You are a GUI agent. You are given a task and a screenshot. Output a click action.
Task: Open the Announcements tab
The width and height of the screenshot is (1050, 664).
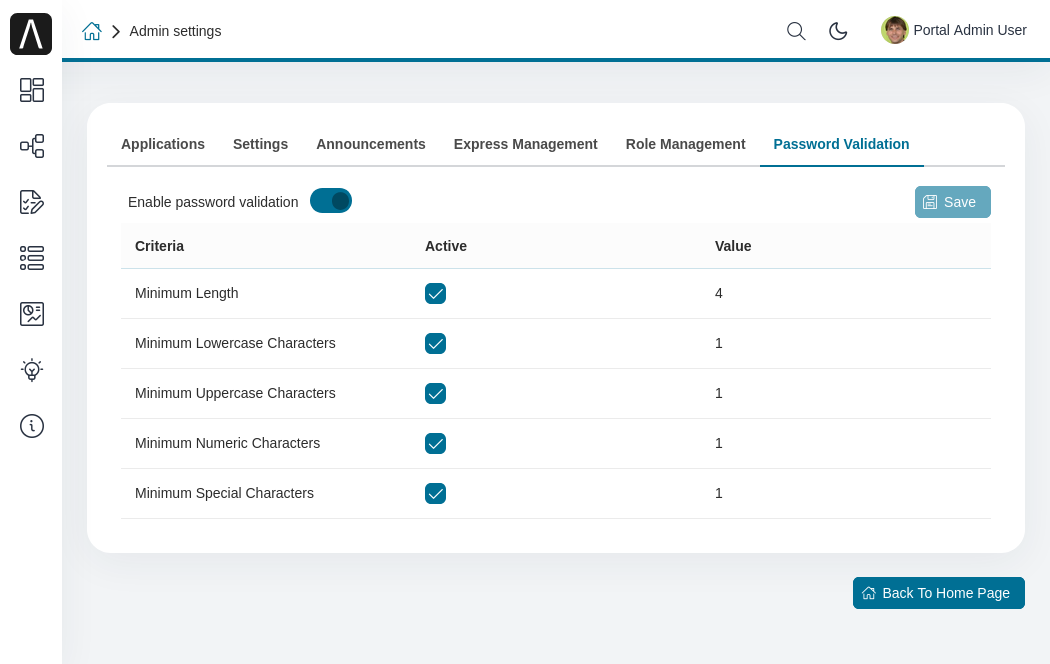(370, 144)
